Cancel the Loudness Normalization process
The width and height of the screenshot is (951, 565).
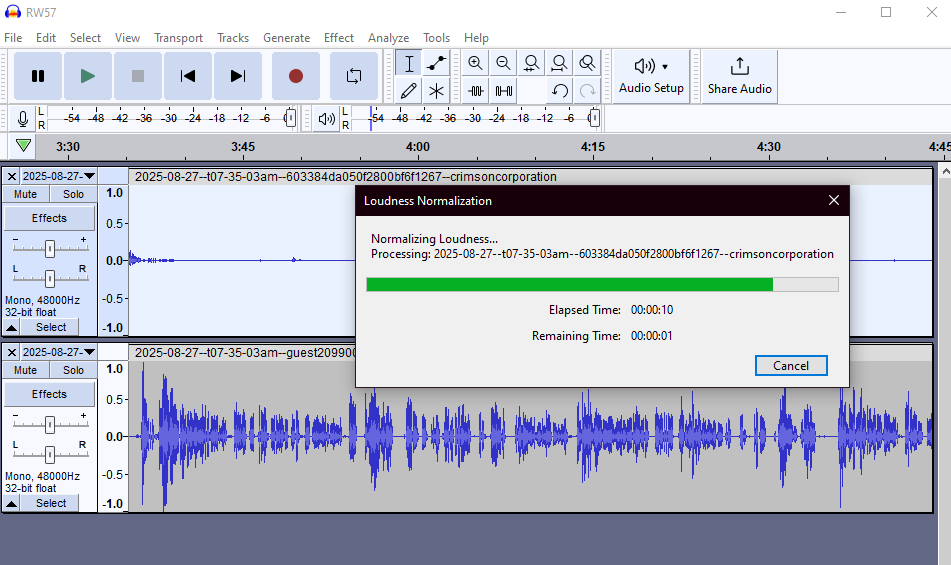point(791,366)
